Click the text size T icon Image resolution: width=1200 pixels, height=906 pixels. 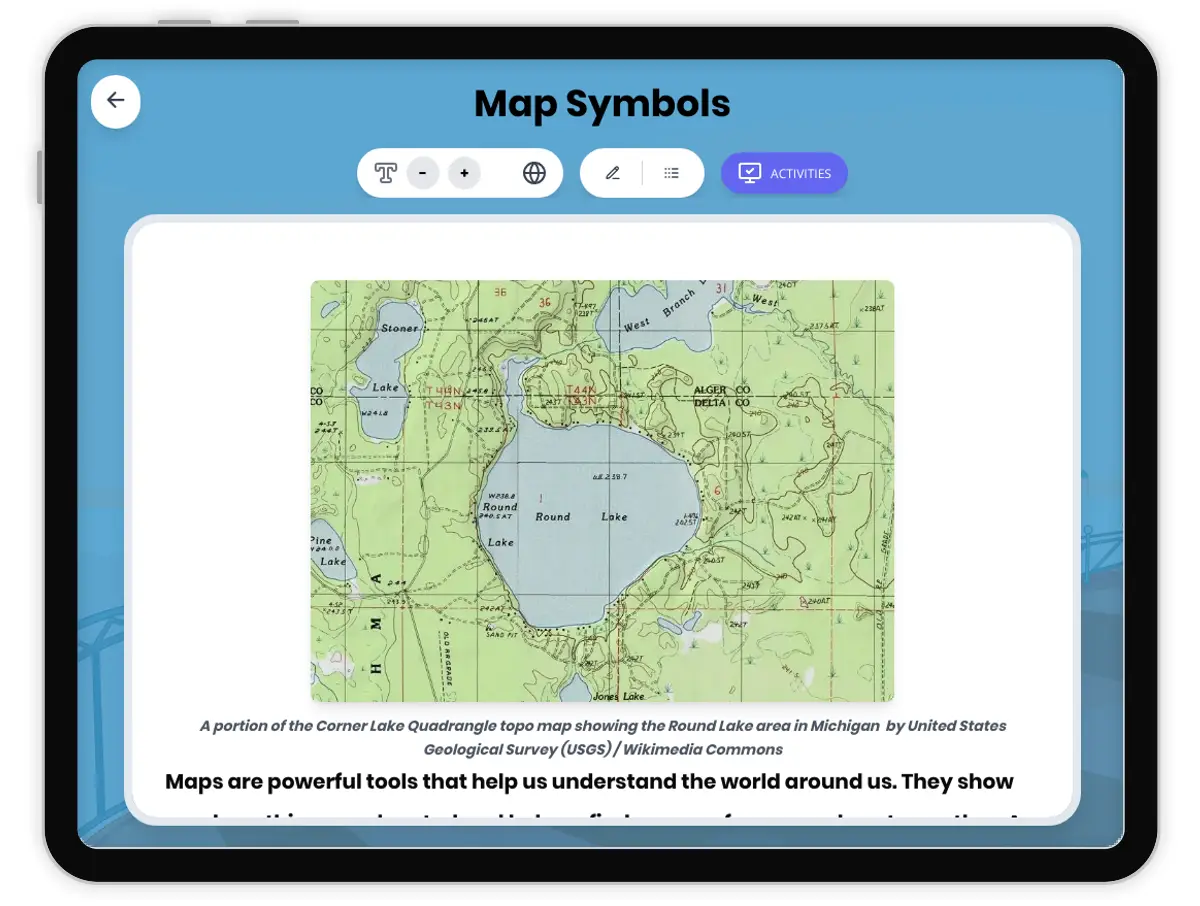385,173
